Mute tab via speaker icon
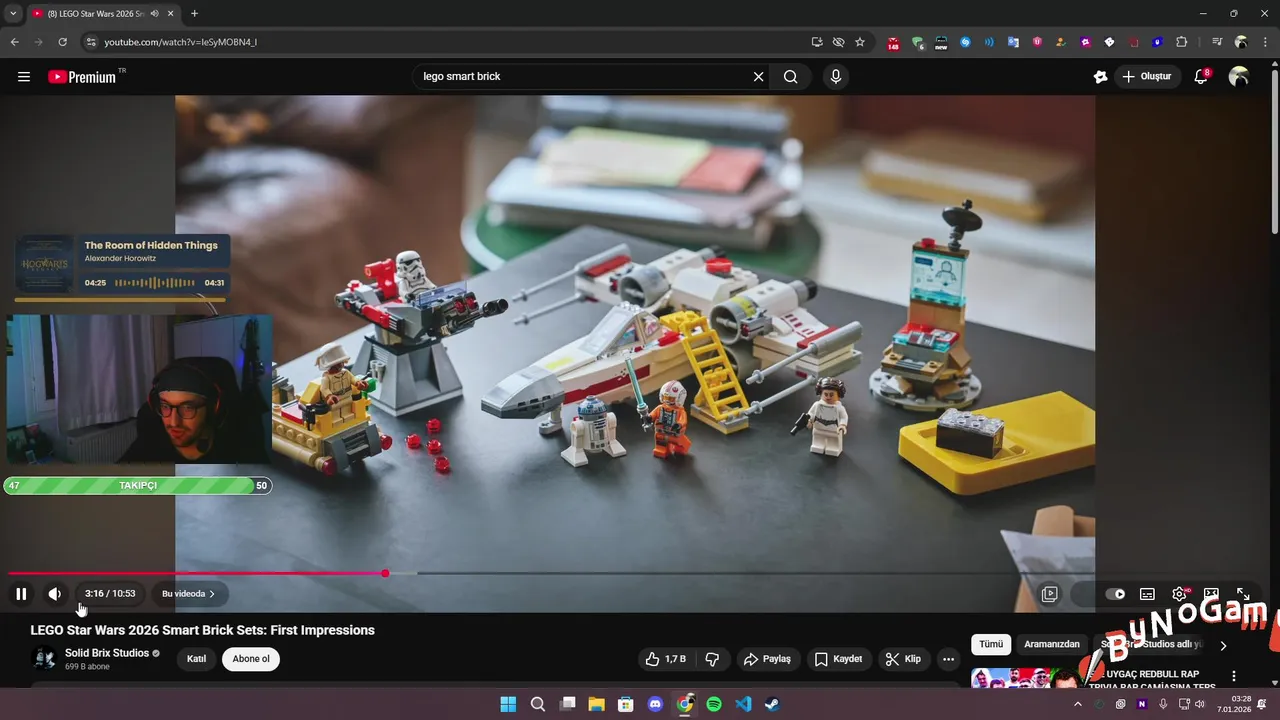 coord(154,14)
